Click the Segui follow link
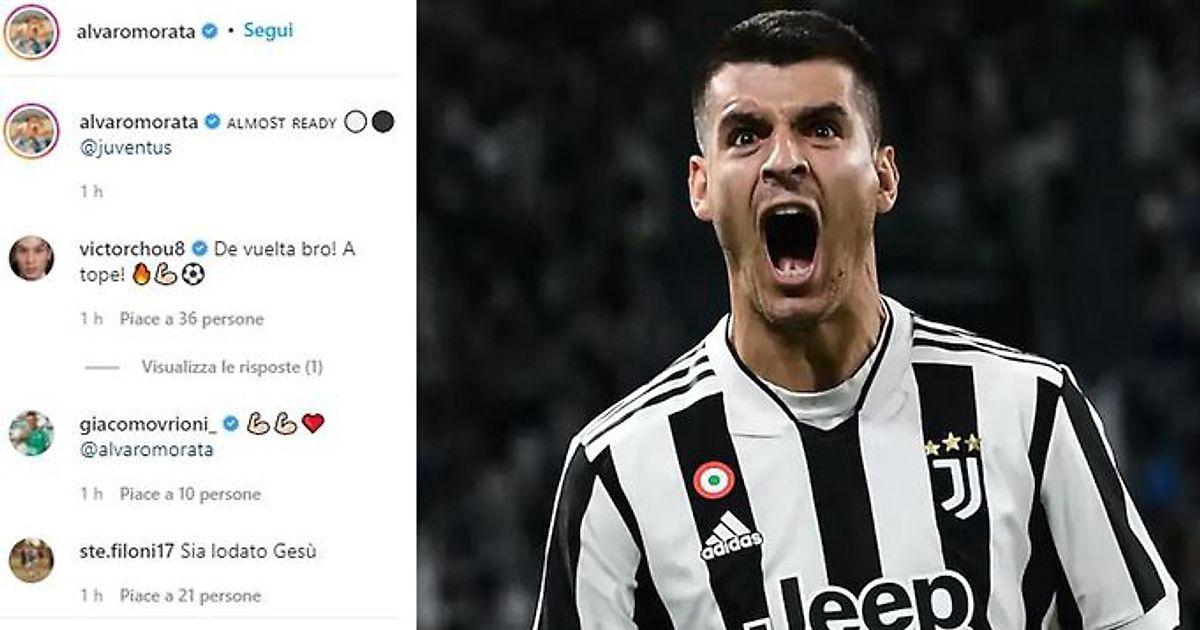This screenshot has height=630, width=1200. [268, 30]
